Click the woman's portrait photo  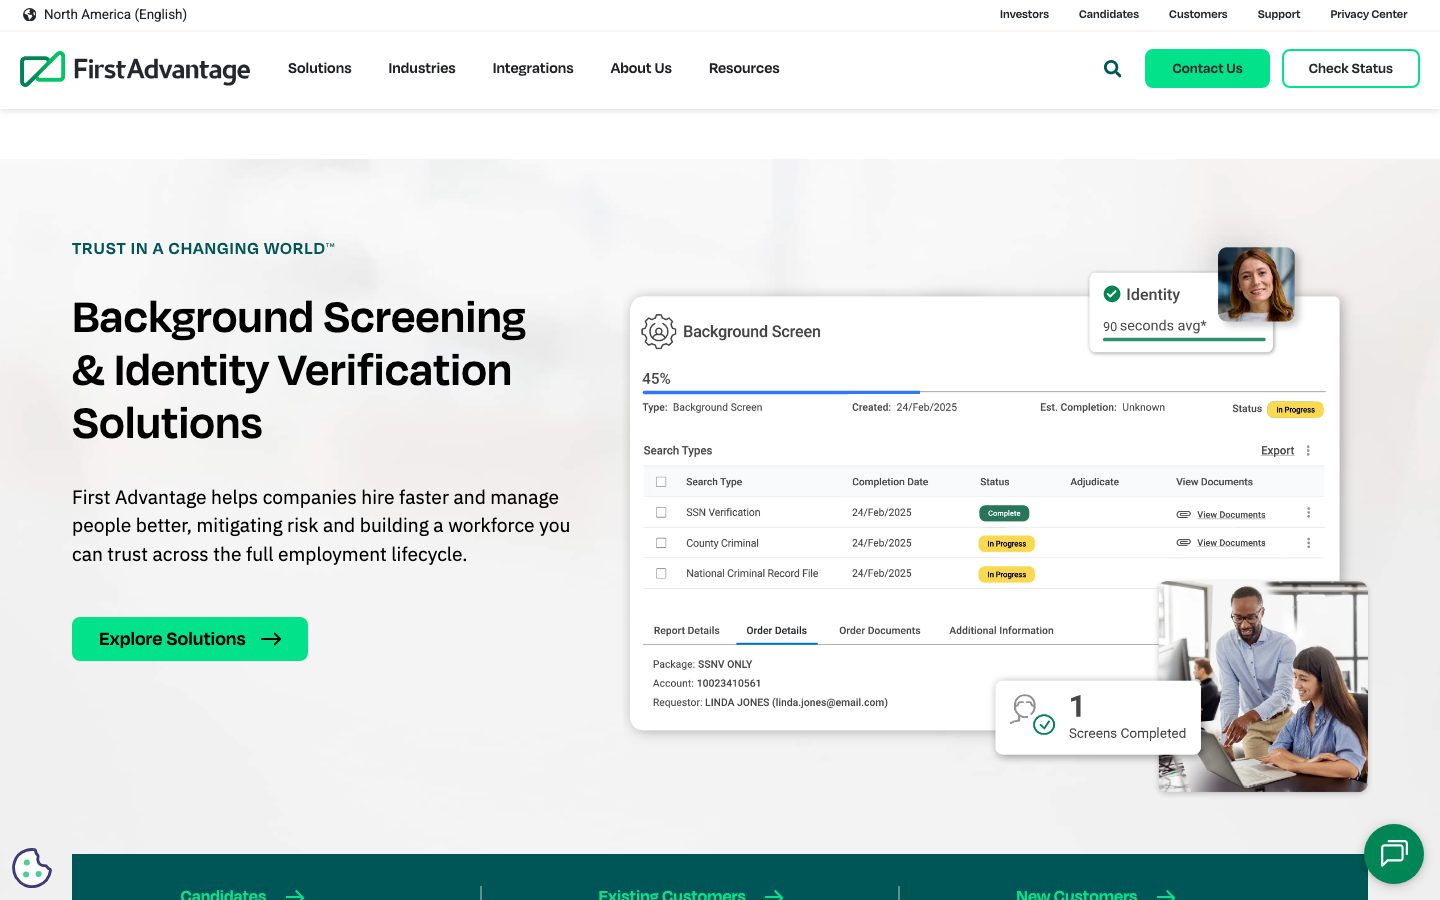pyautogui.click(x=1257, y=284)
